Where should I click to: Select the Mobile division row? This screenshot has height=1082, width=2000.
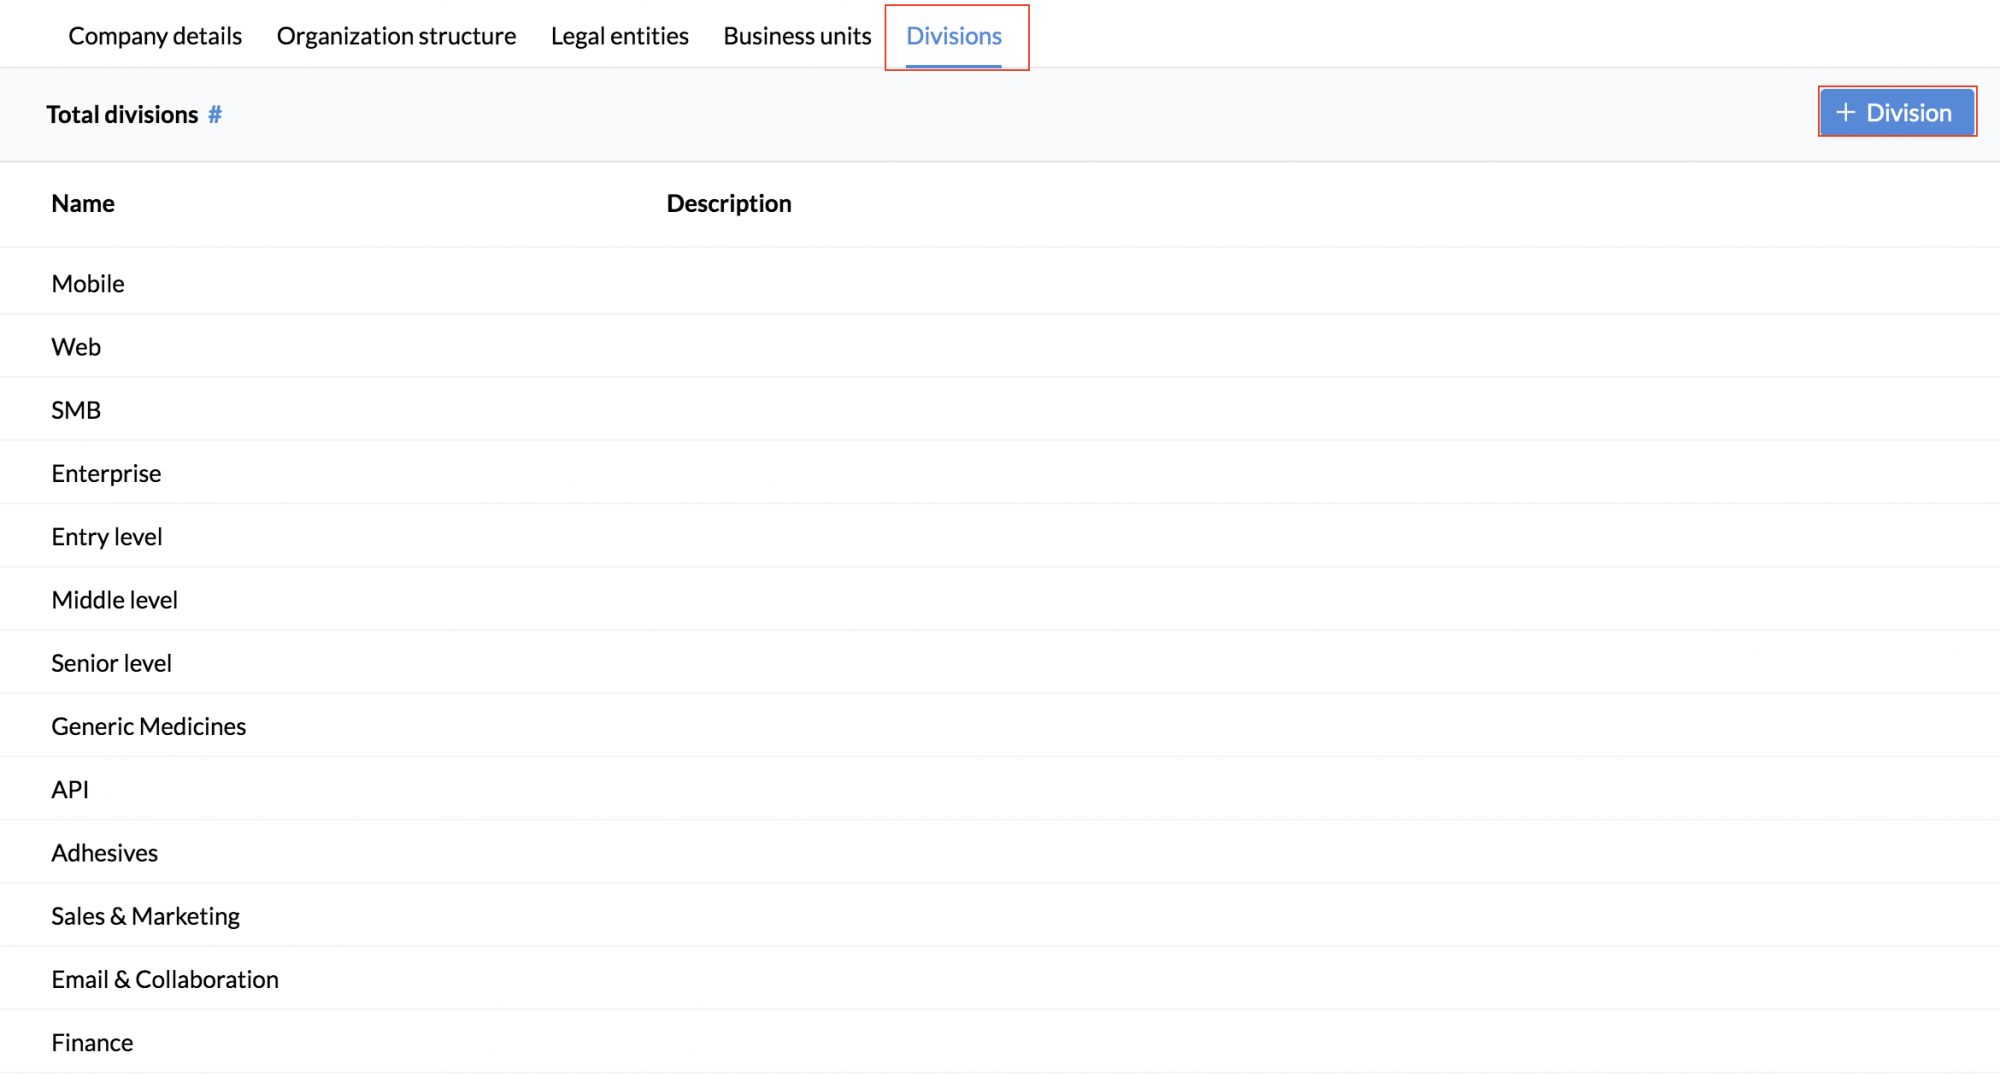(1000, 283)
